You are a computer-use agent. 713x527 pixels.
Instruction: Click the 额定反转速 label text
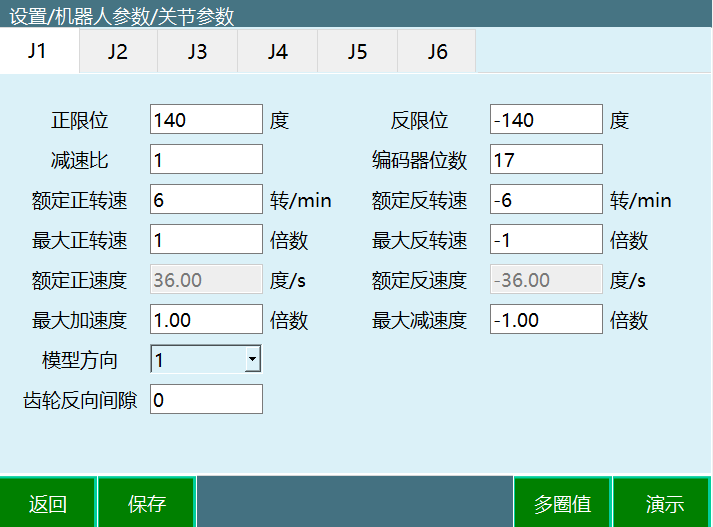419,201
